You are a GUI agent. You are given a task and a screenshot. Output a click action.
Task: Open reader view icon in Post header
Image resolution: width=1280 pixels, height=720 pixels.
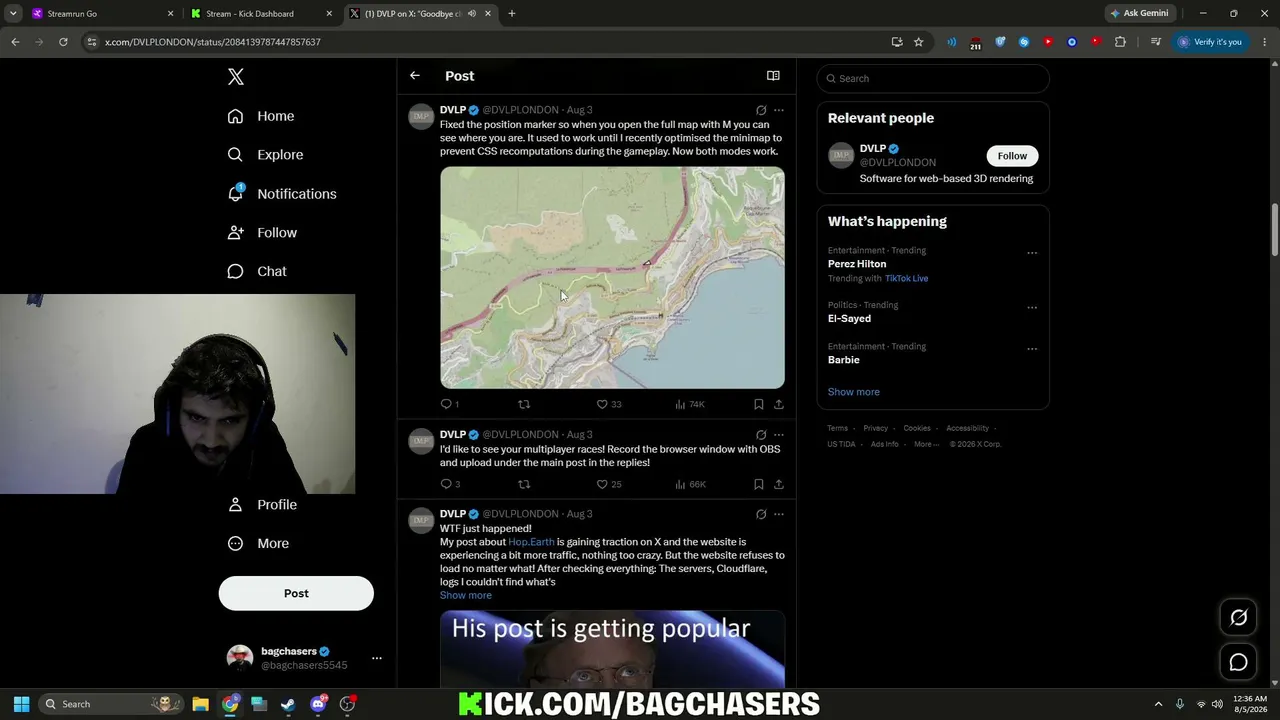[x=773, y=76]
